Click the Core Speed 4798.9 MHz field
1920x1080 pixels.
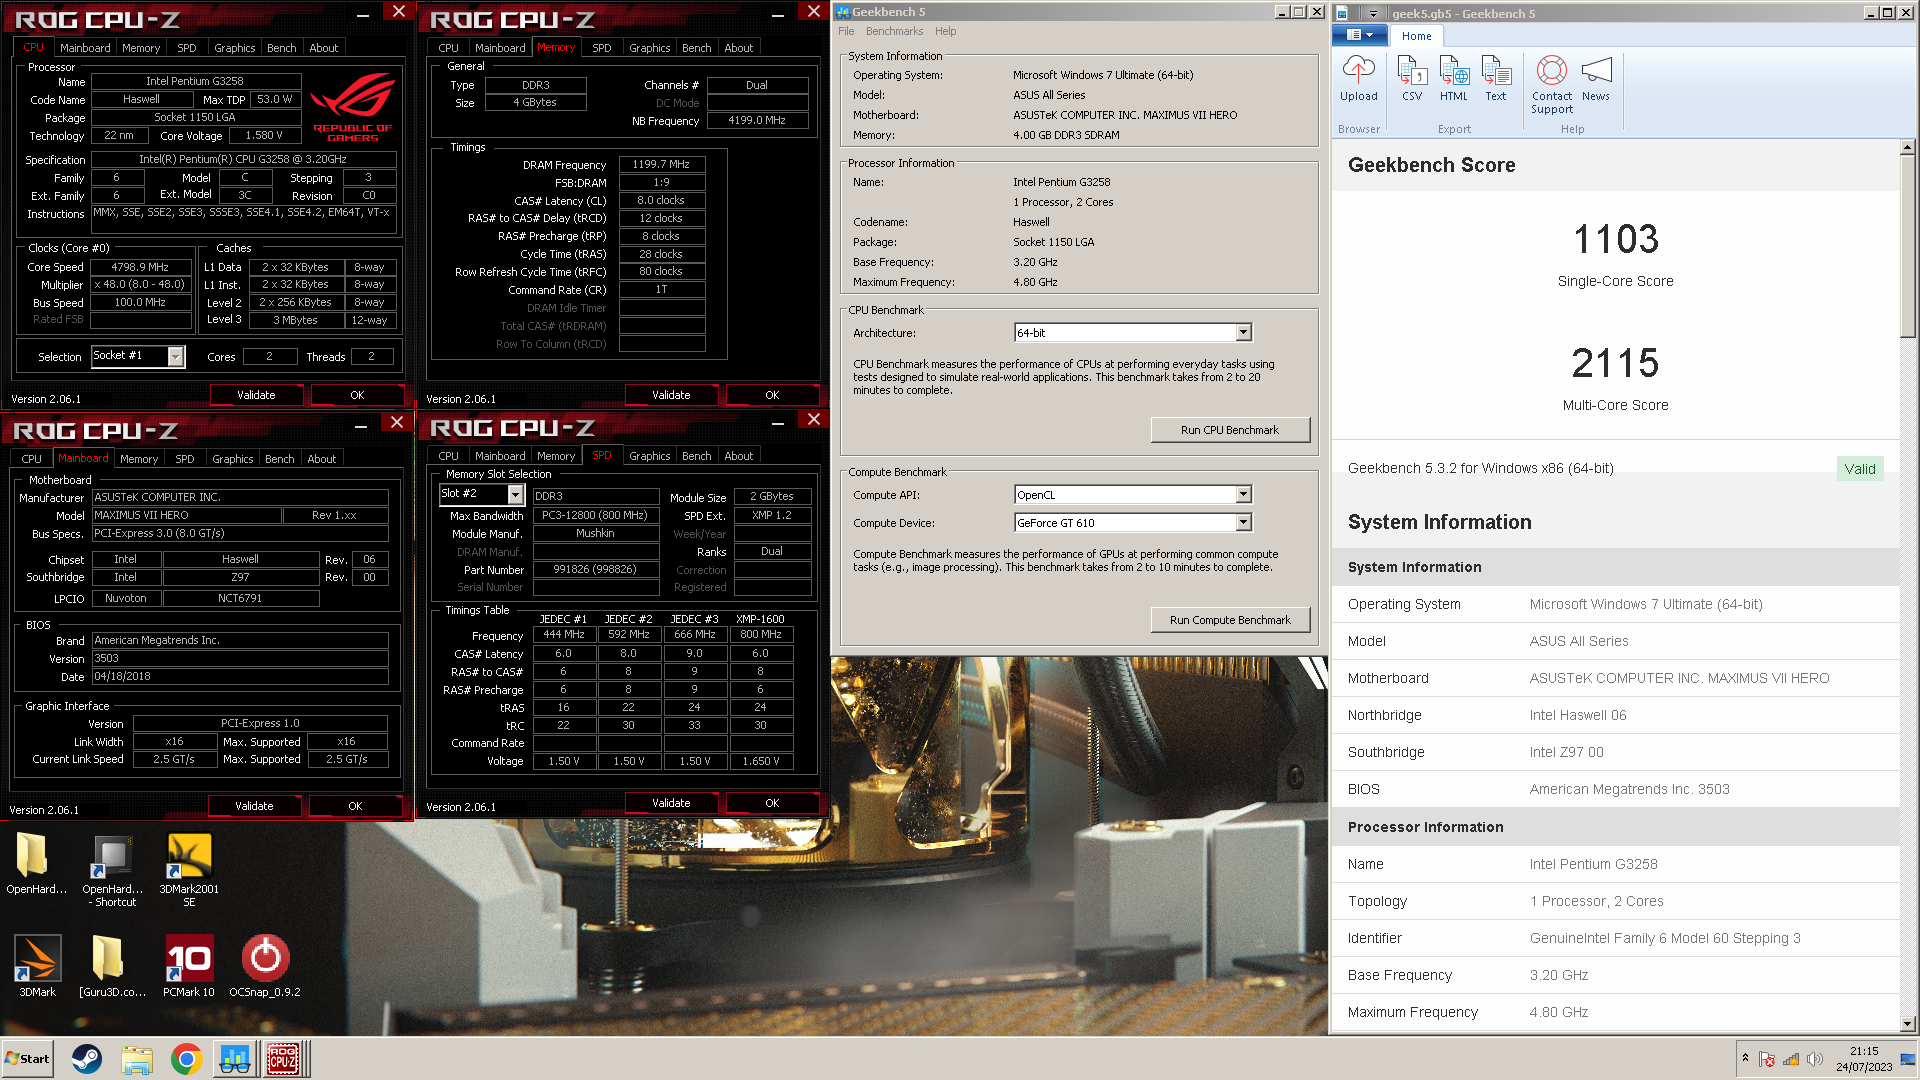tap(140, 267)
